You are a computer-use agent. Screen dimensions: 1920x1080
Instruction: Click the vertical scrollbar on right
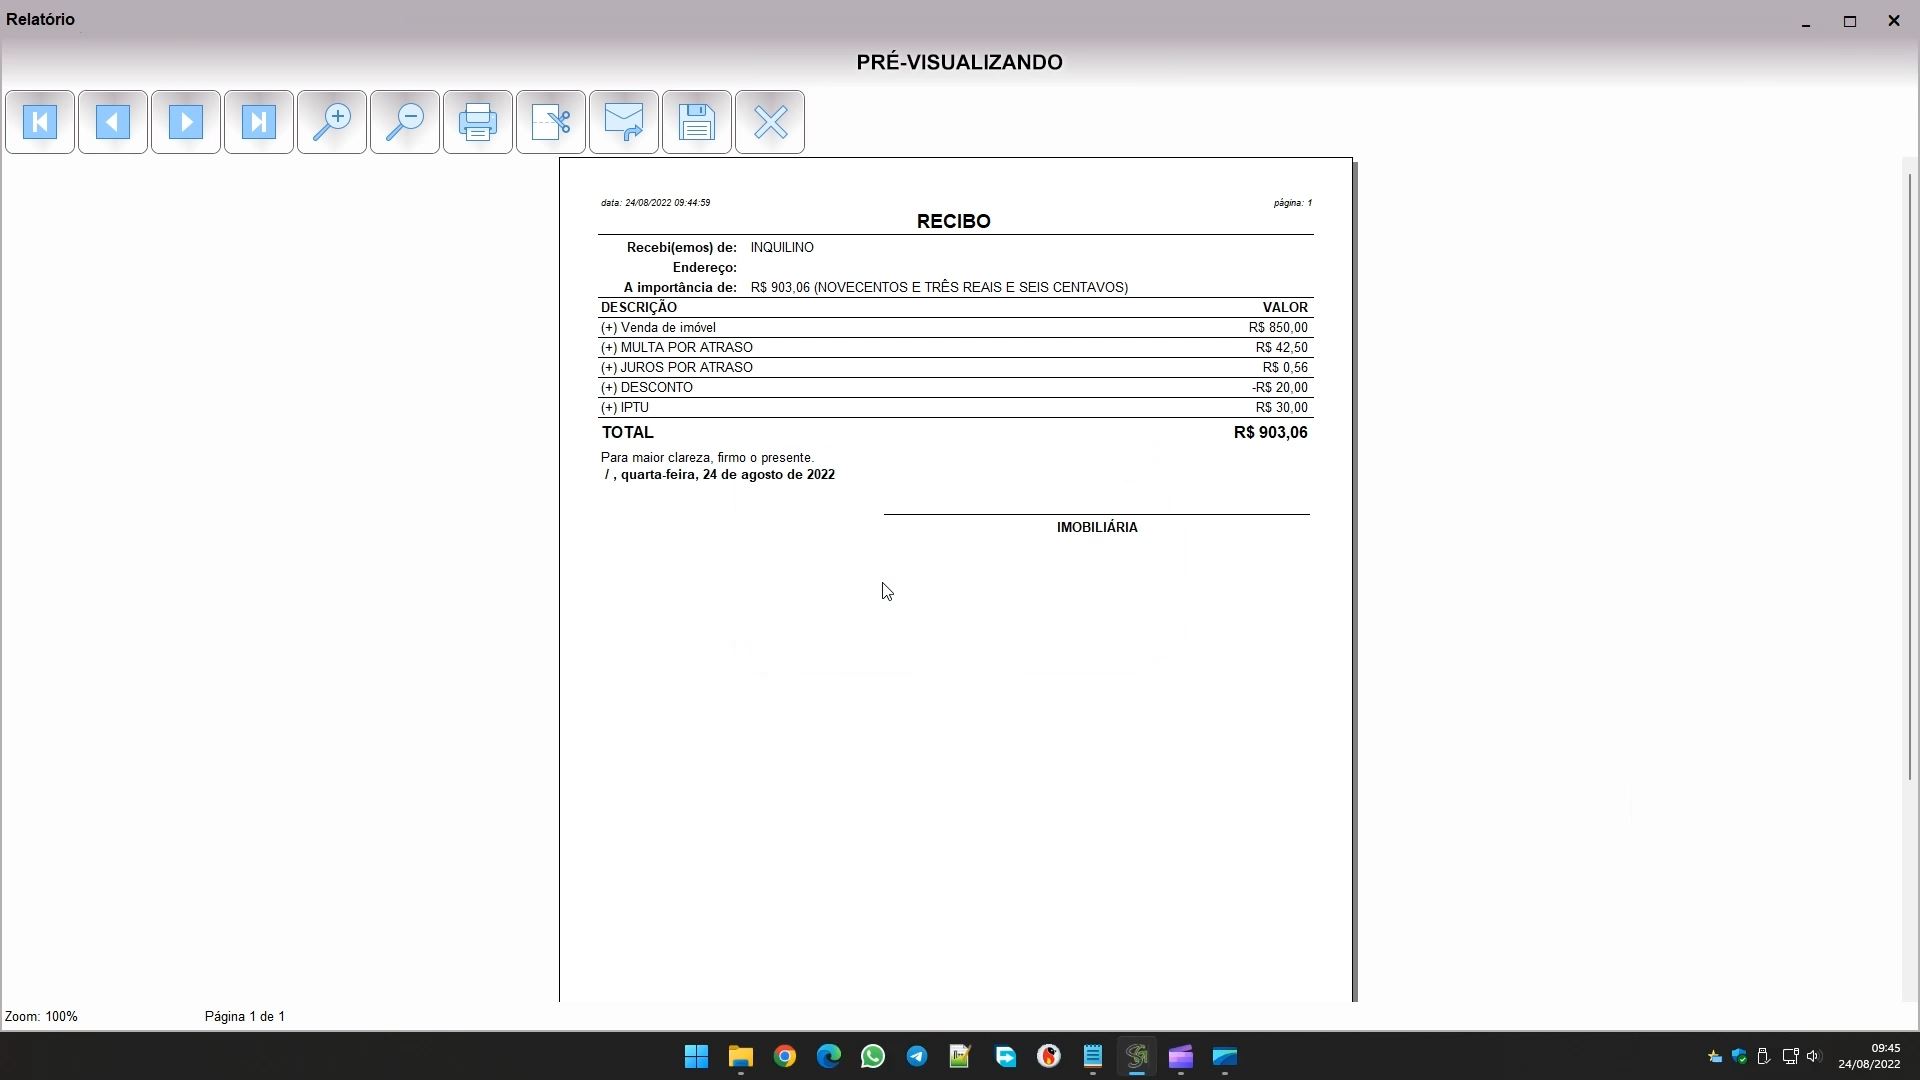pos(1910,476)
